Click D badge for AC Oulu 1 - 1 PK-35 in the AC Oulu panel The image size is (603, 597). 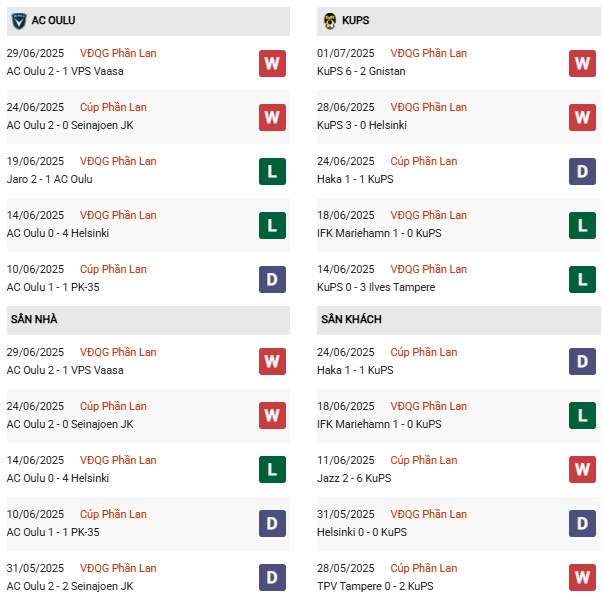coord(271,279)
